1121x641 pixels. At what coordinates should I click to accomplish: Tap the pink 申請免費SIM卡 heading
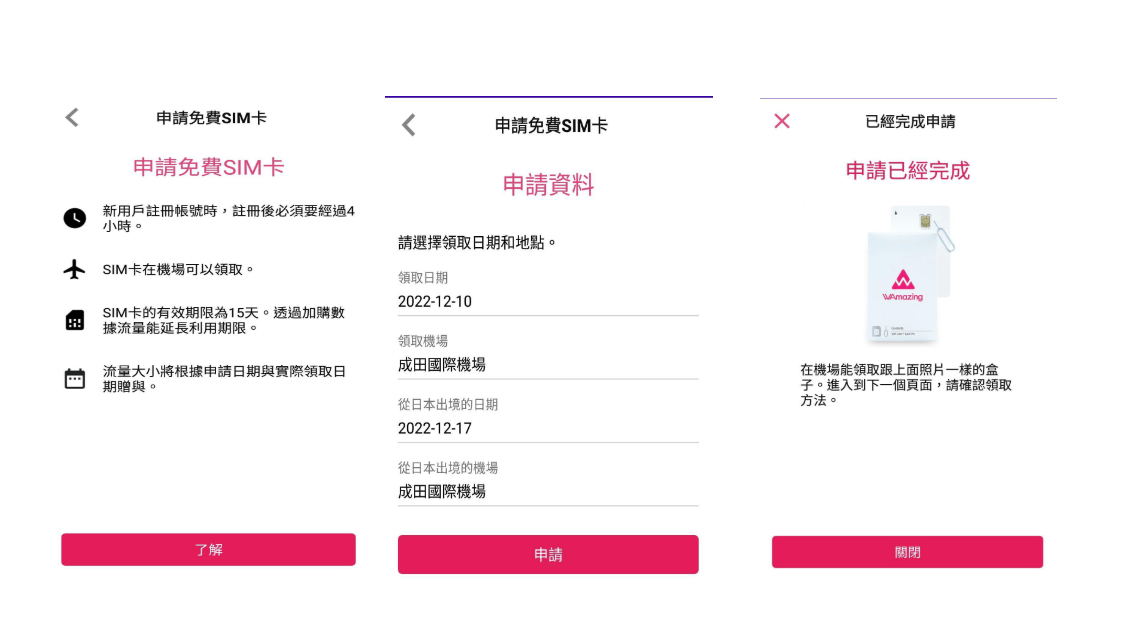click(x=209, y=167)
